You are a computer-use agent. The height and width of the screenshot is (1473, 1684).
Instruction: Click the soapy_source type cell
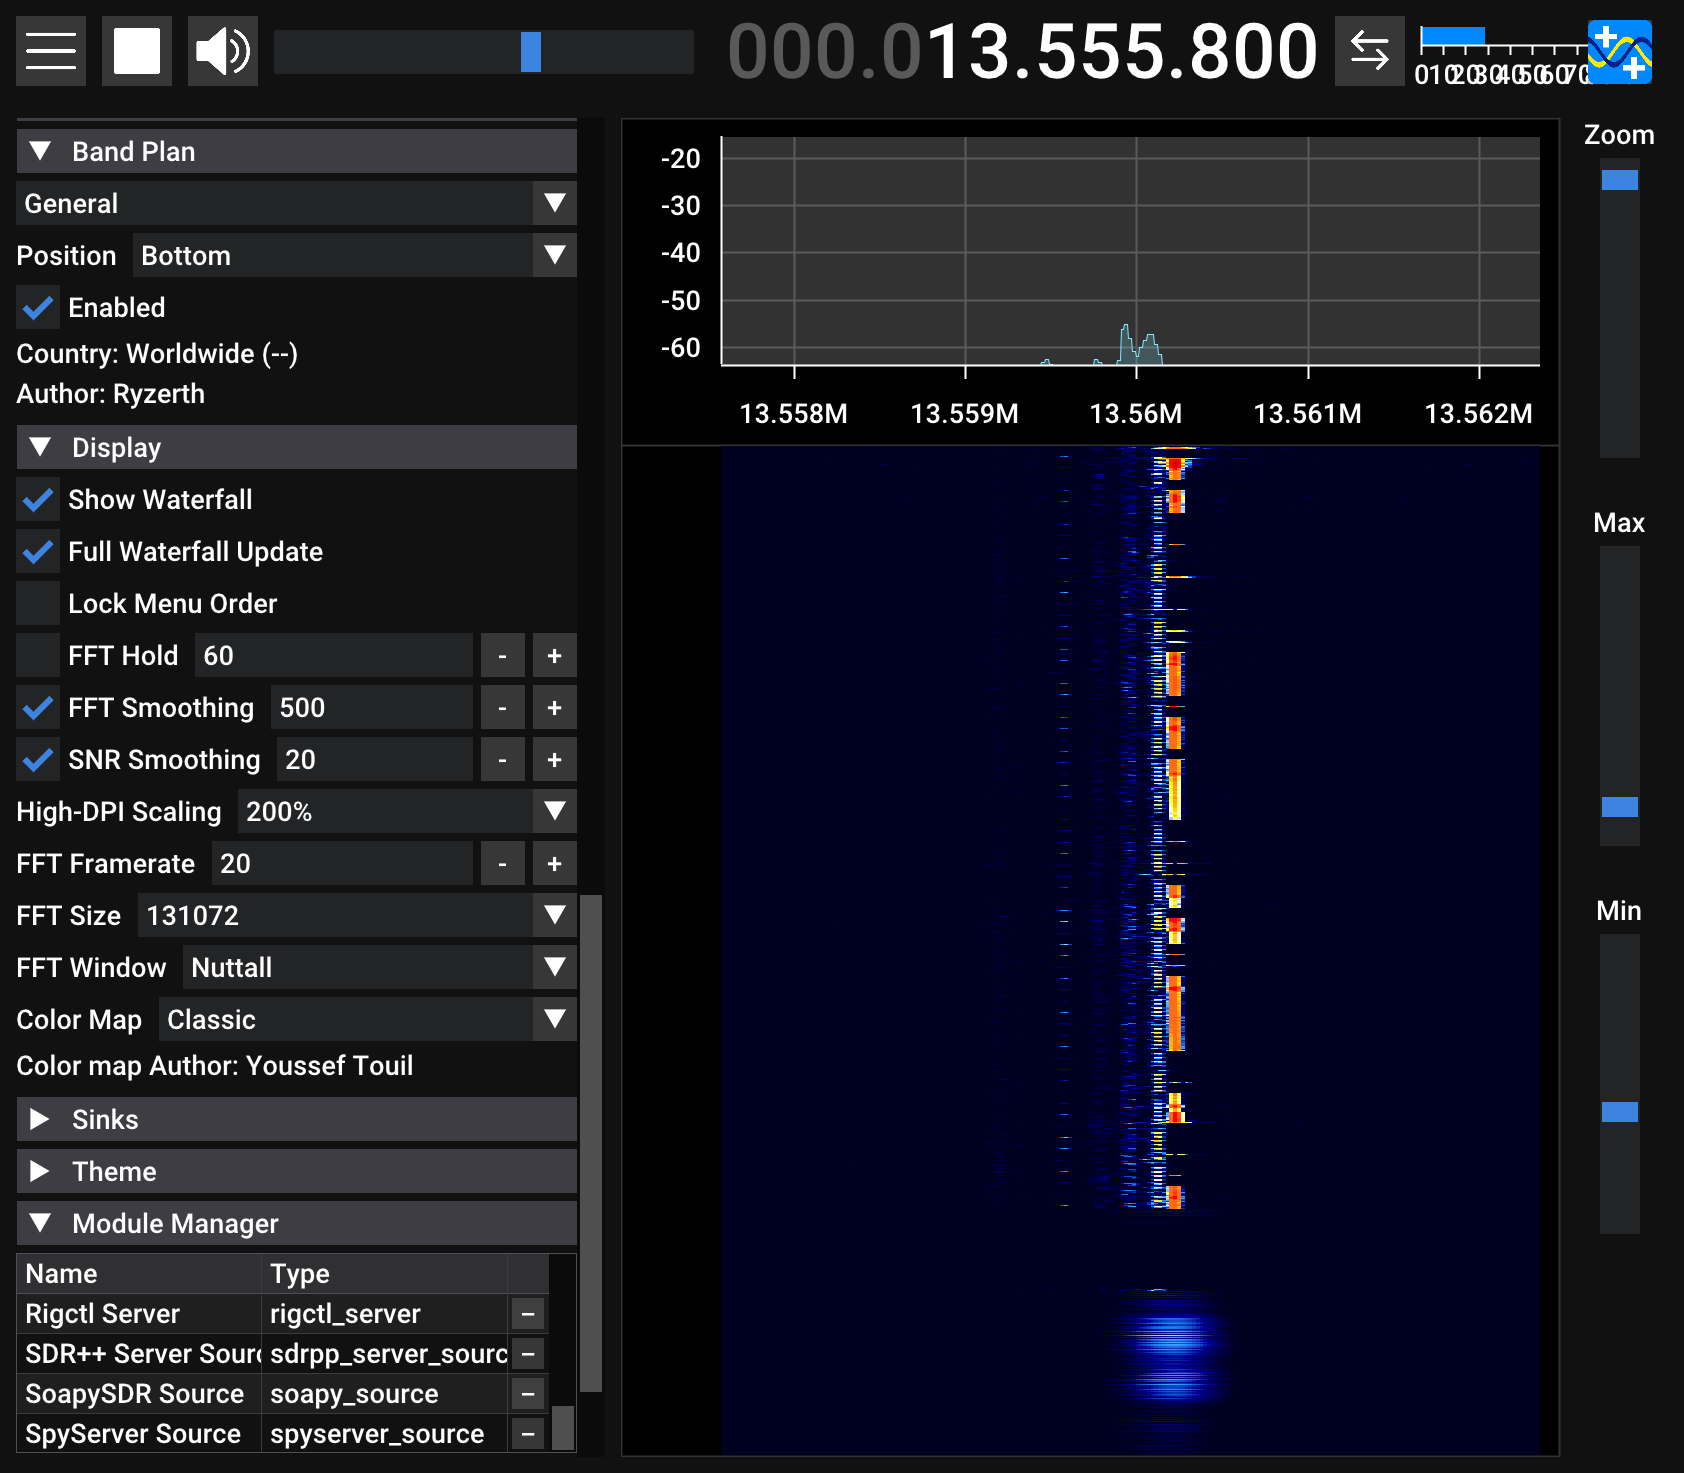coord(385,1393)
